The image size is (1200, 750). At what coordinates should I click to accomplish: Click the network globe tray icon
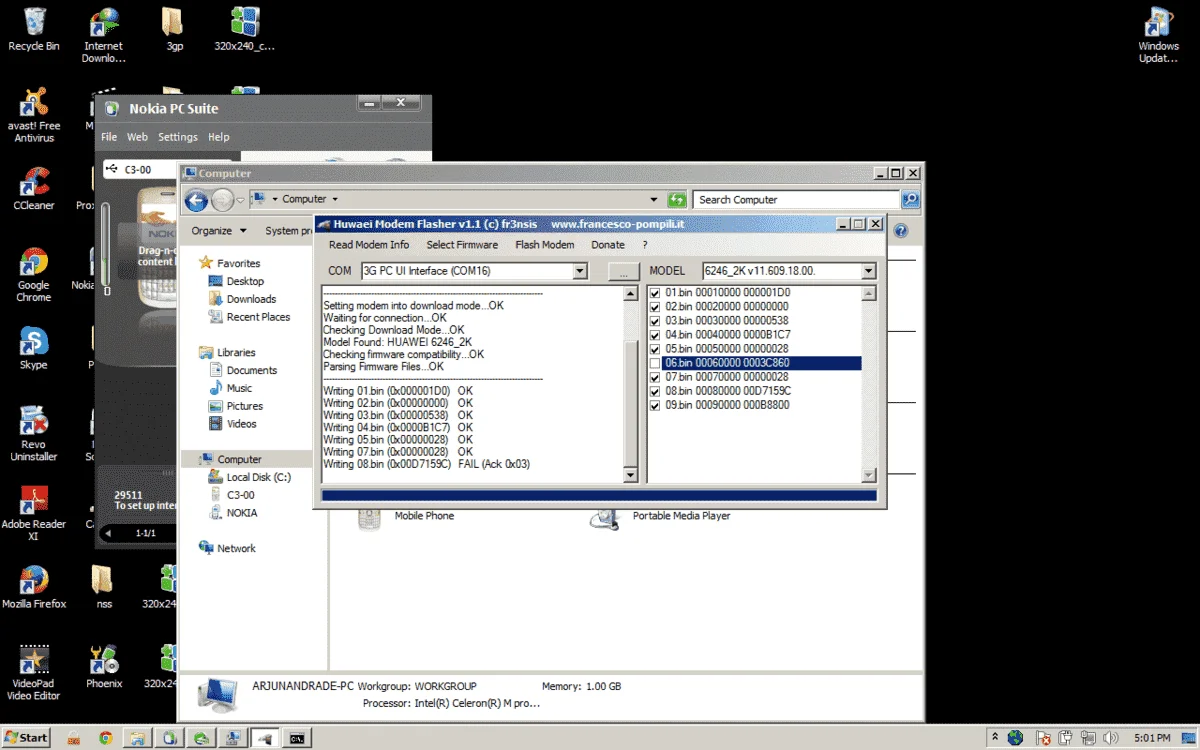pos(1016,738)
